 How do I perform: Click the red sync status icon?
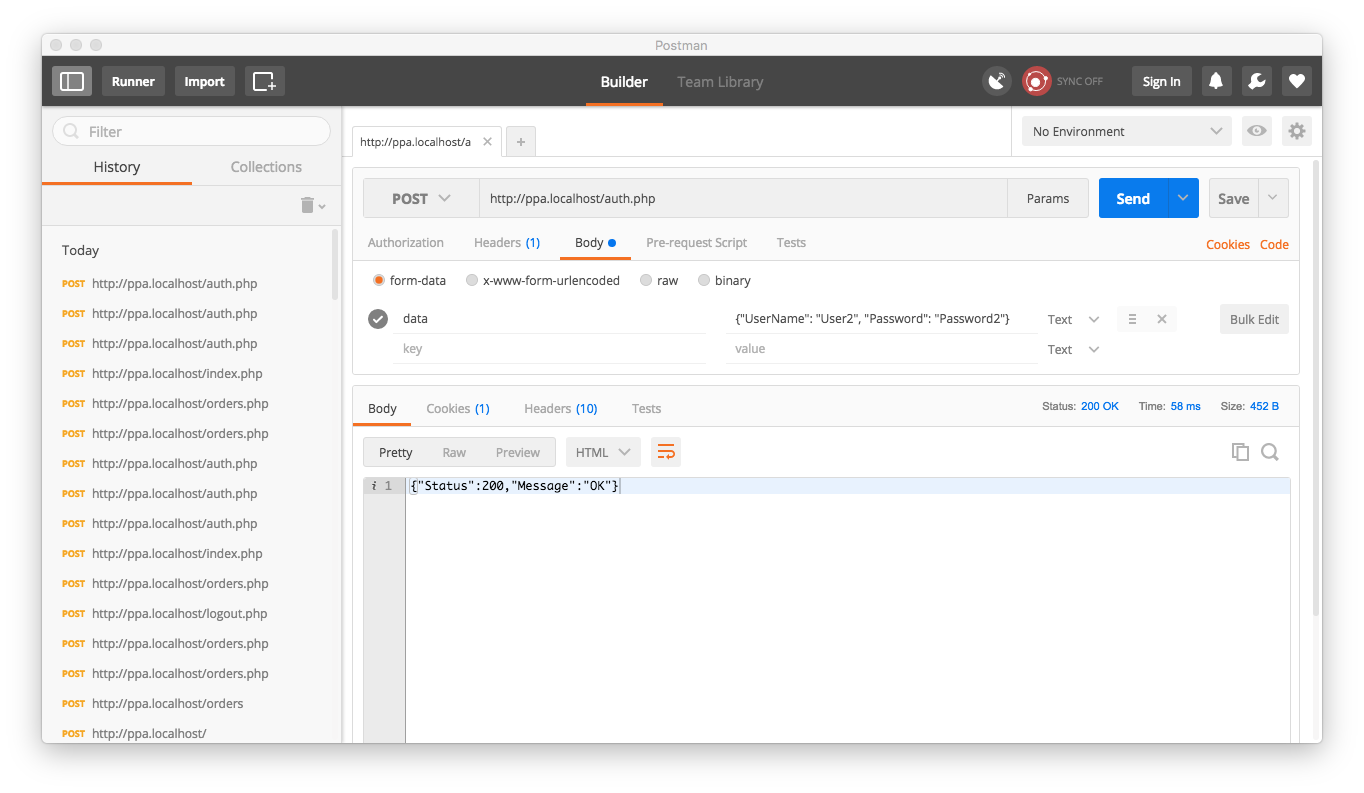[x=1037, y=81]
